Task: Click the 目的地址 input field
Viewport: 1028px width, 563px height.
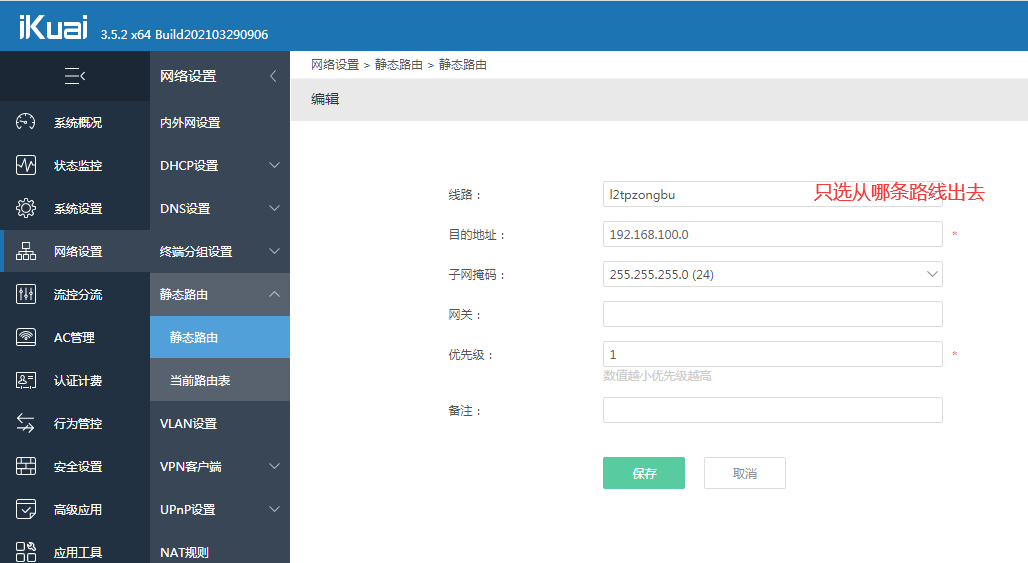Action: coord(772,234)
